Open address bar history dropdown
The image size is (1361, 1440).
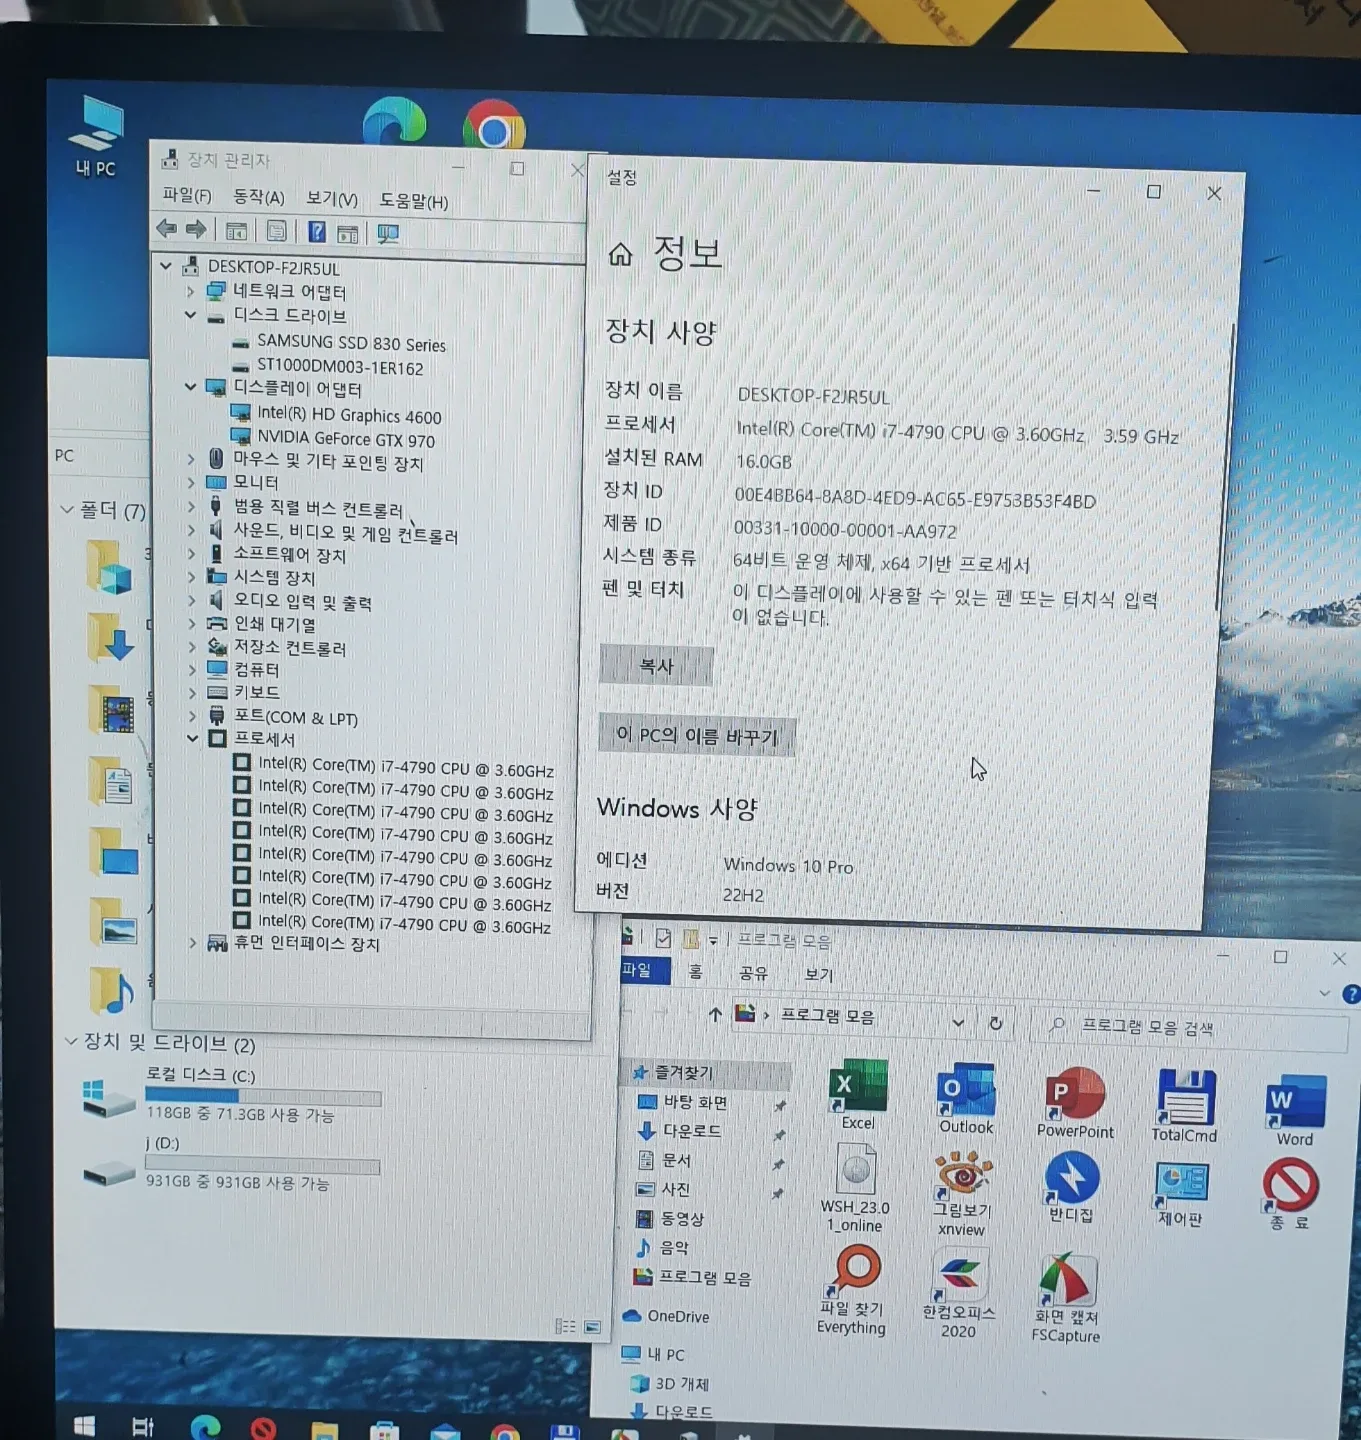[x=957, y=1023]
